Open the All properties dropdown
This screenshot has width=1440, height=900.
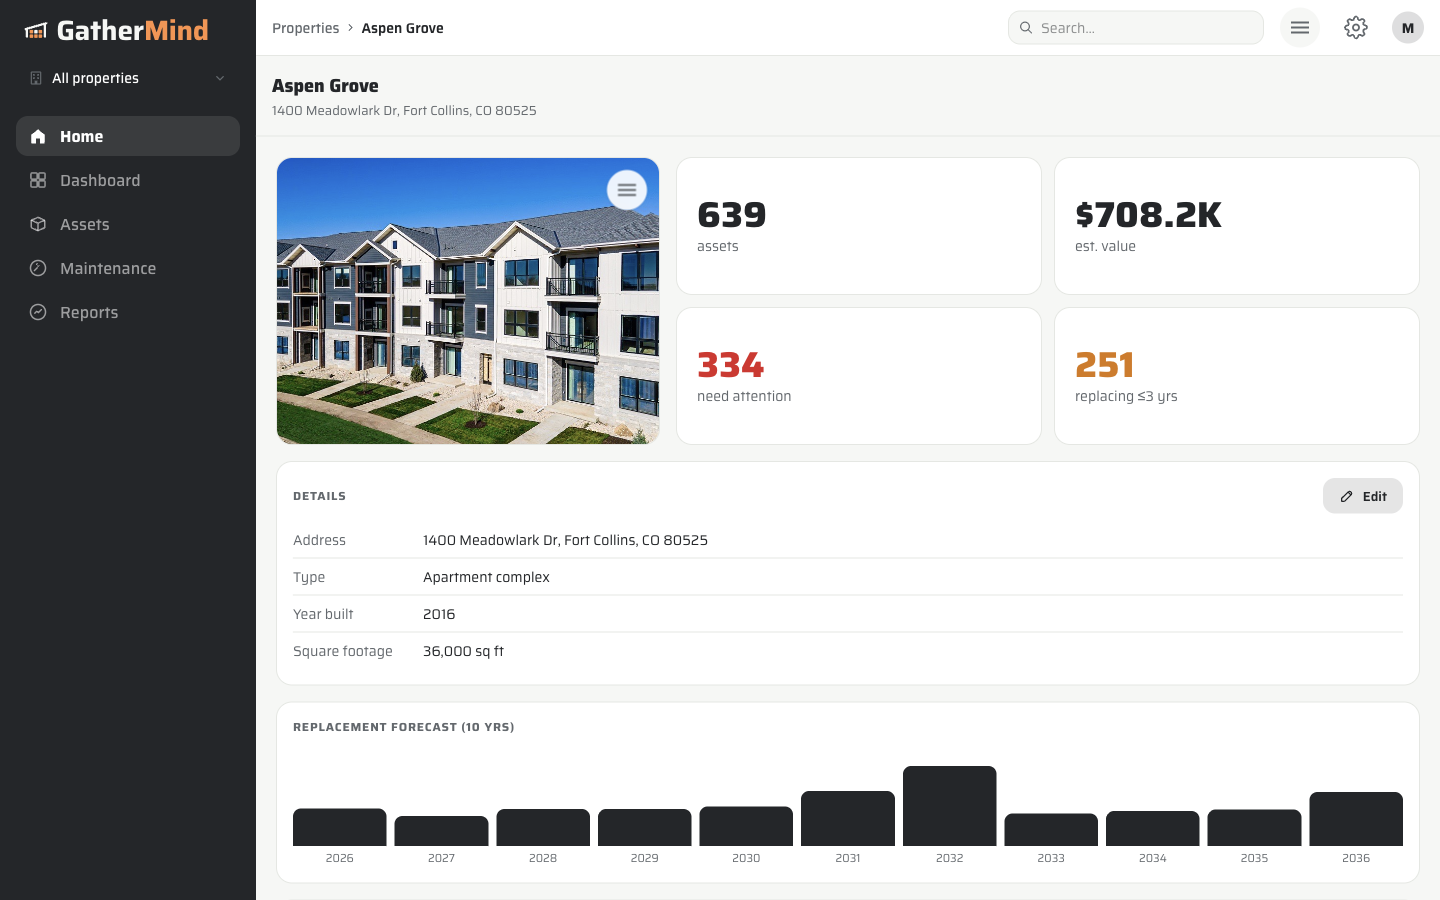[128, 78]
